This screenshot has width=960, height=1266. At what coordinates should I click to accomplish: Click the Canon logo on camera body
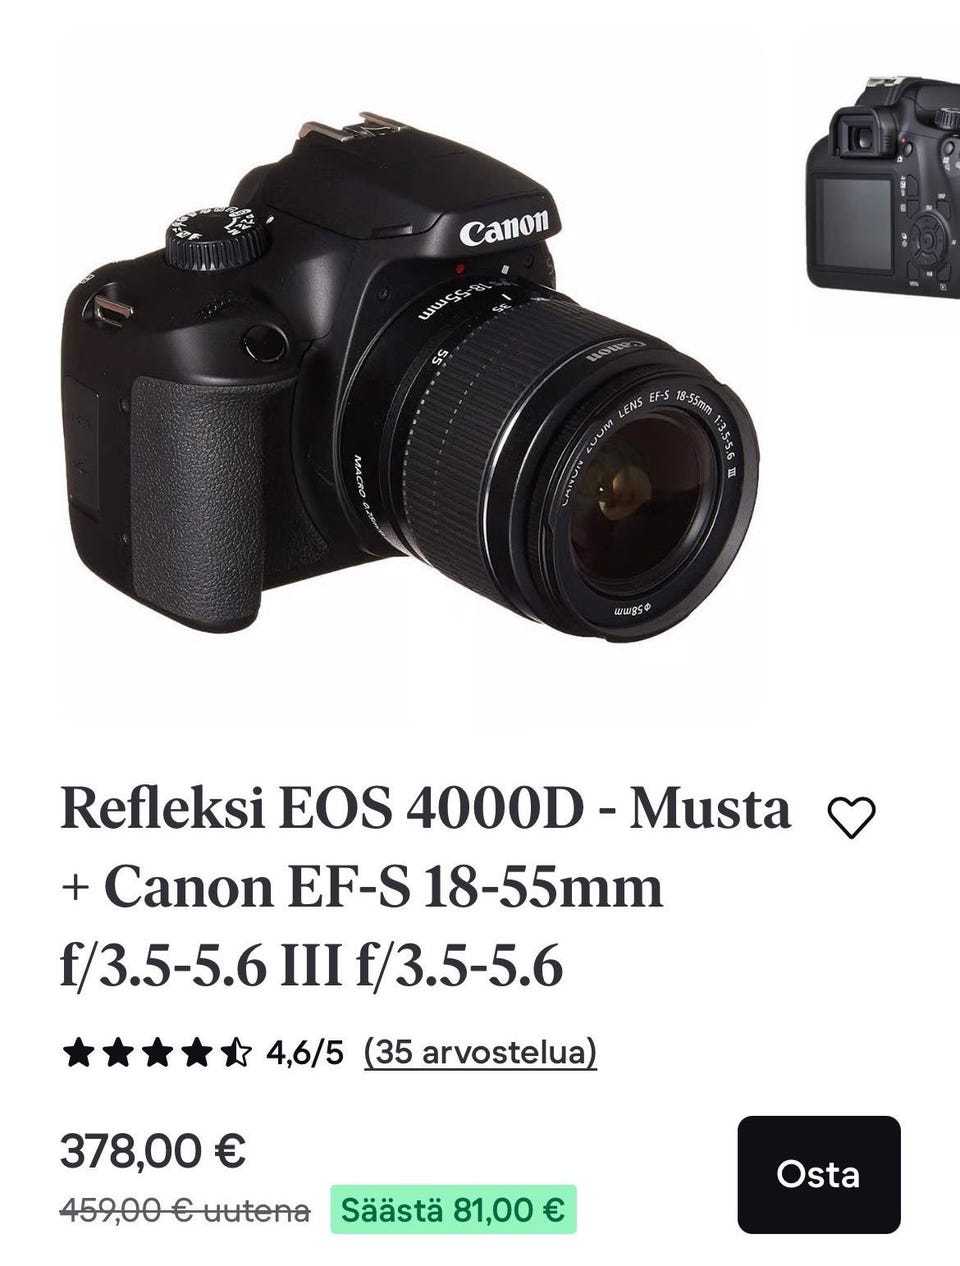[504, 229]
